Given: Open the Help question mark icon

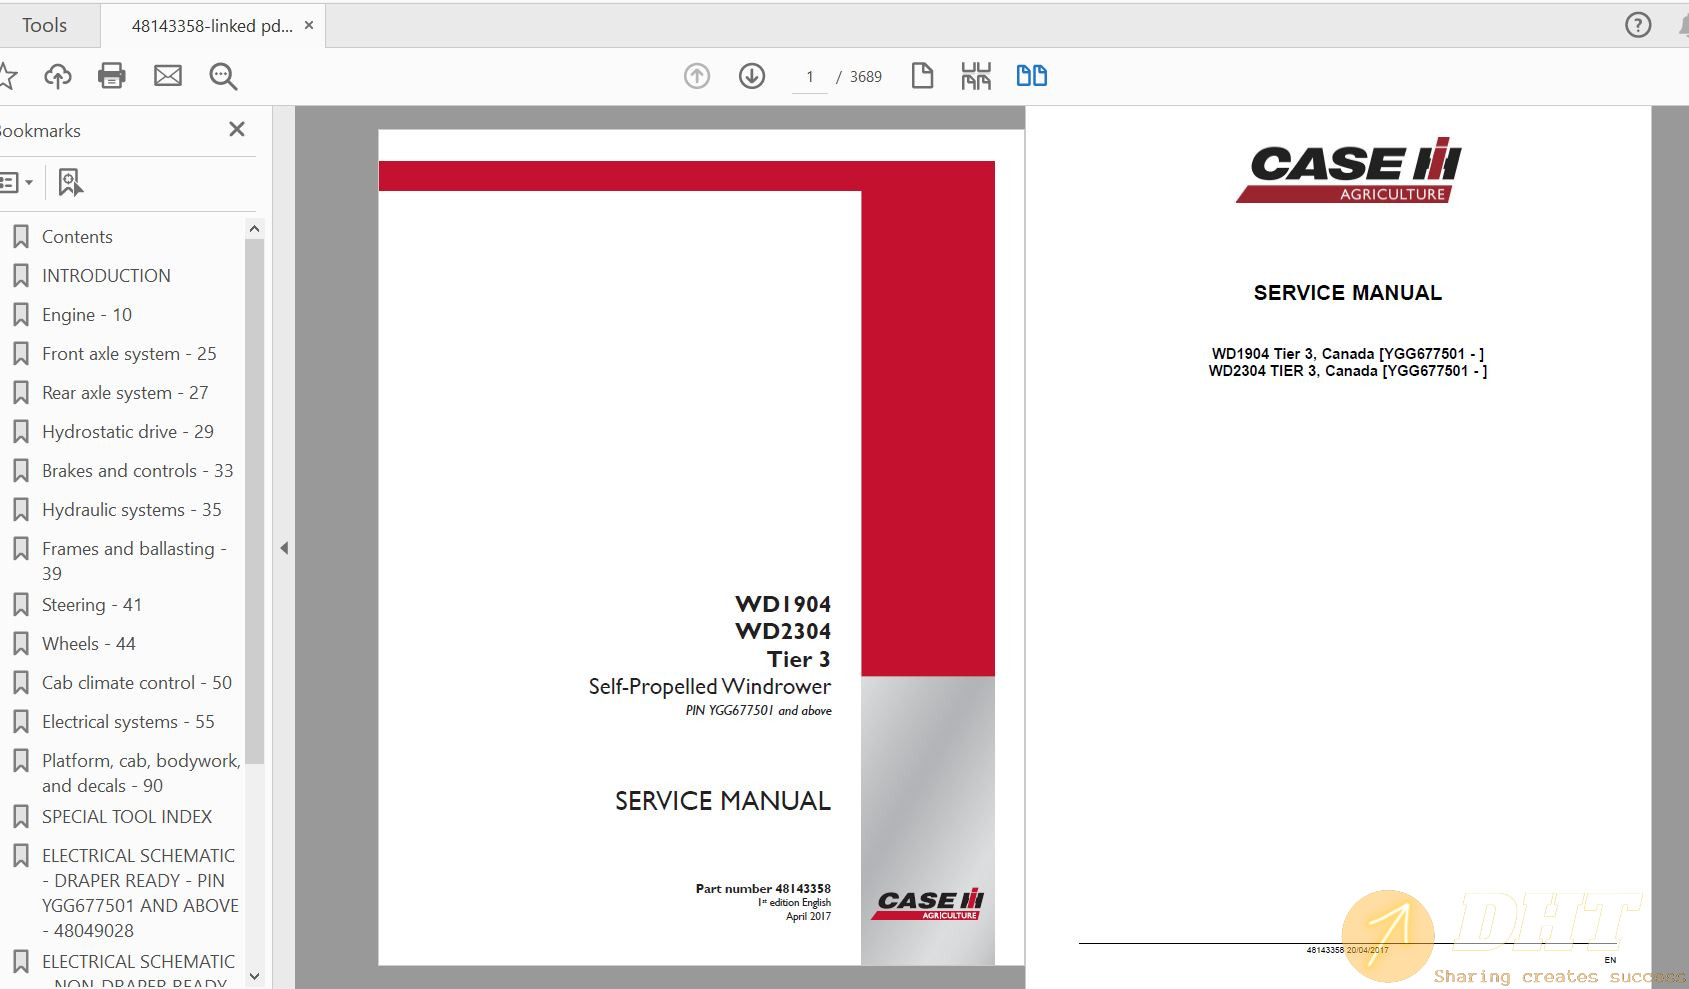Looking at the screenshot, I should (x=1638, y=25).
